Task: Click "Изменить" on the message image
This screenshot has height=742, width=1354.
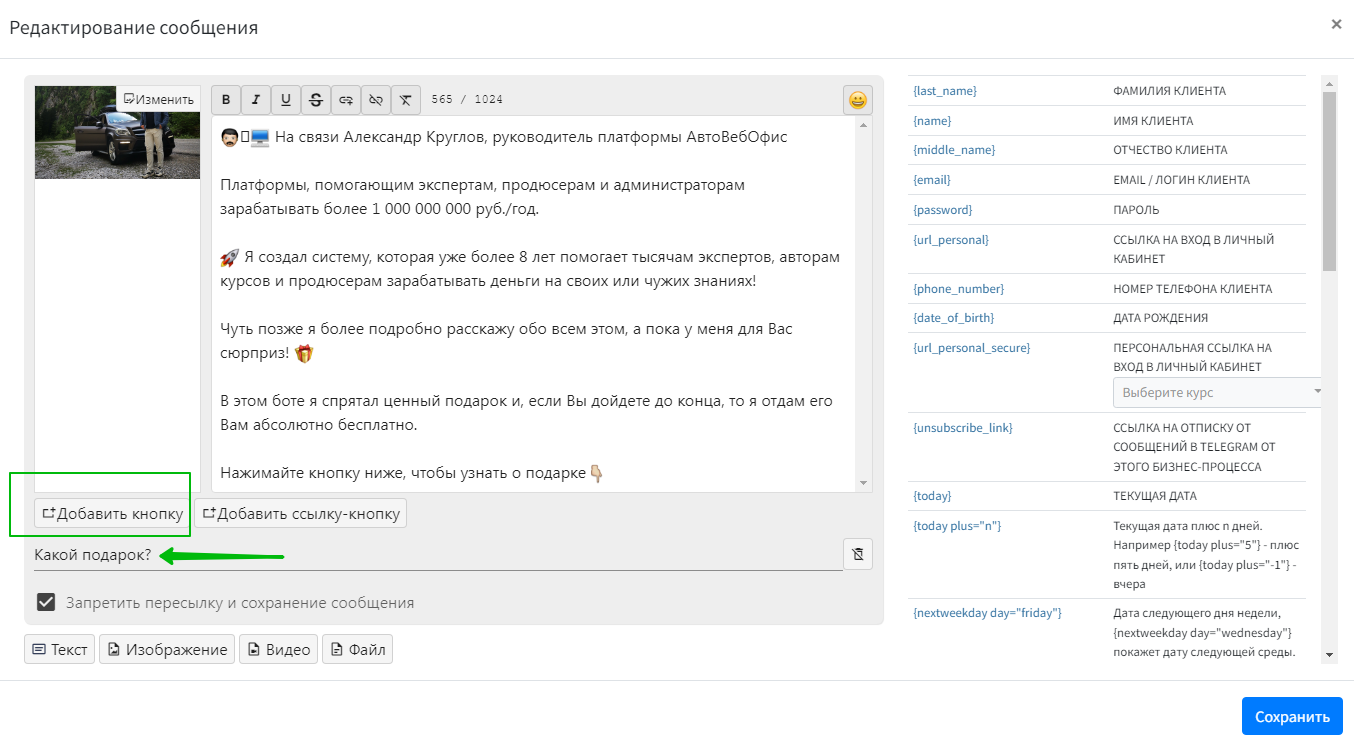Action: 159,99
